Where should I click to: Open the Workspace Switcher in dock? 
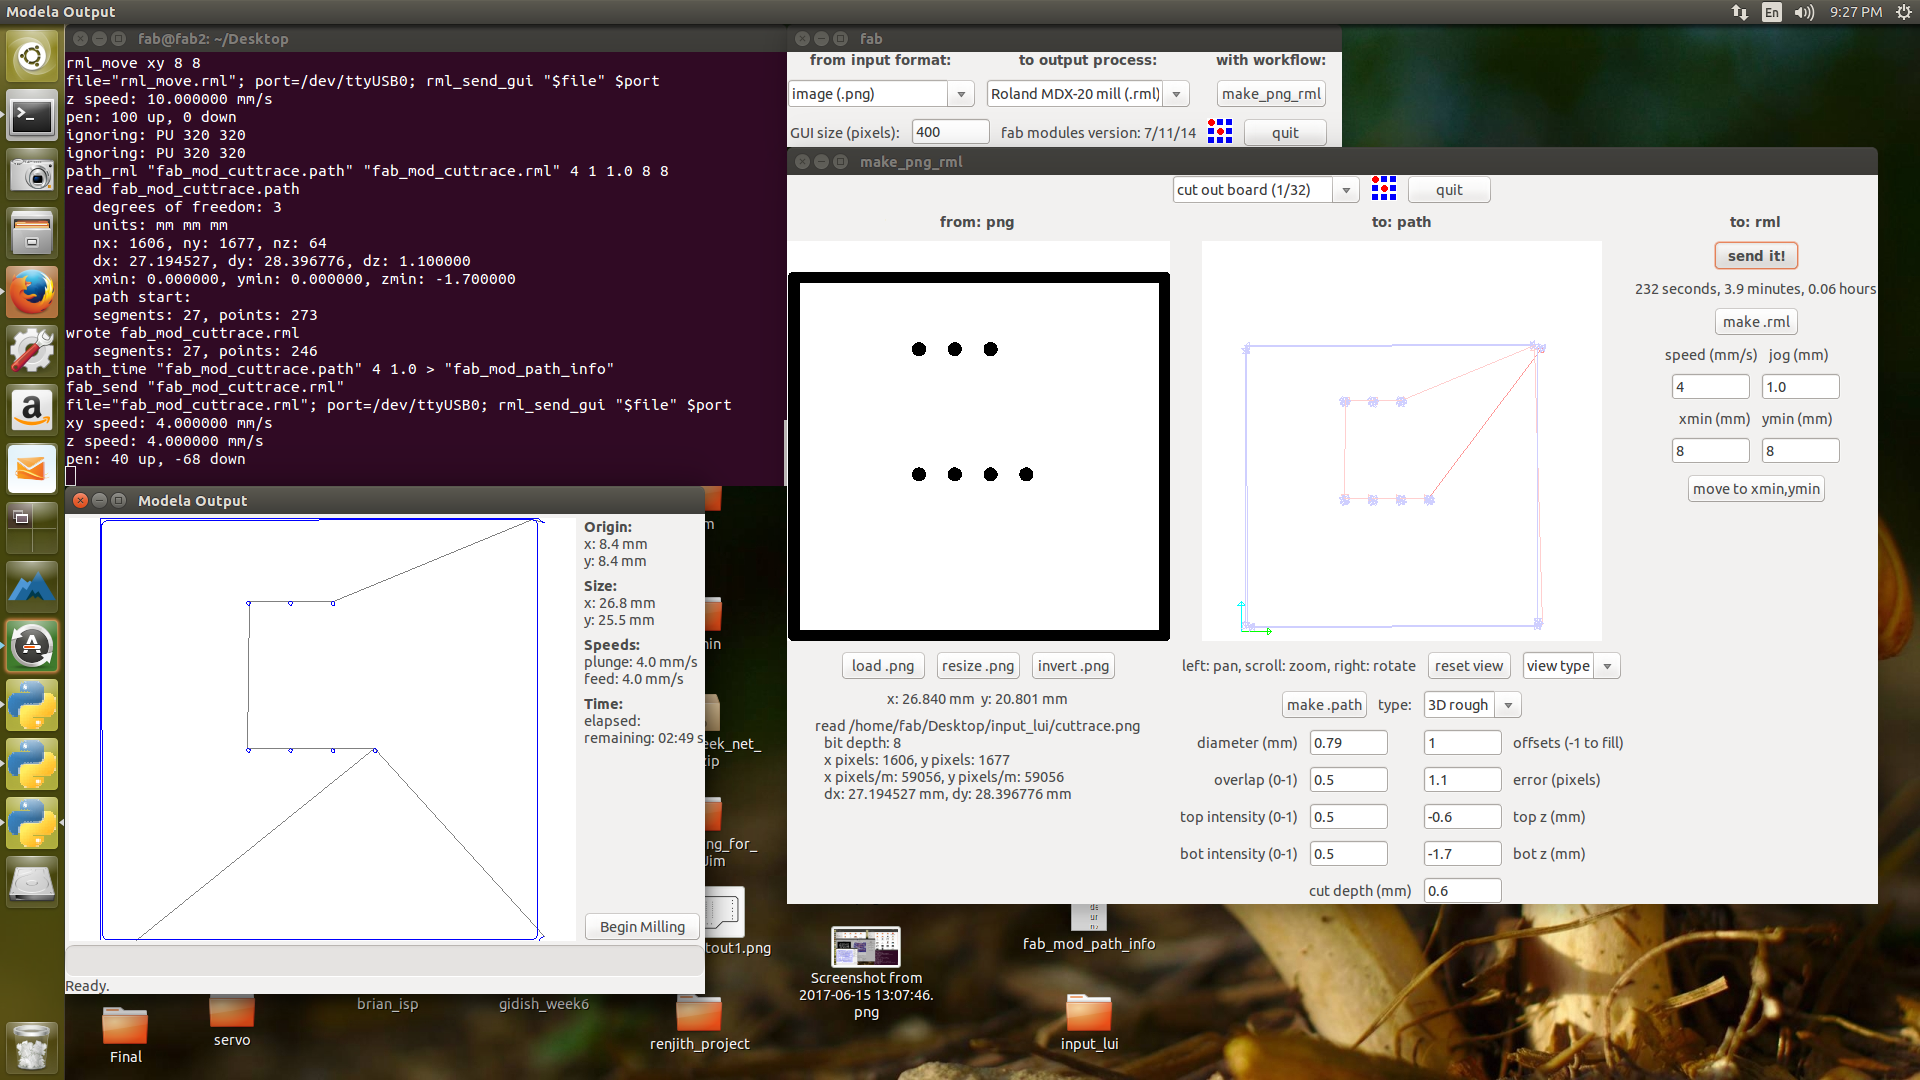[x=32, y=529]
